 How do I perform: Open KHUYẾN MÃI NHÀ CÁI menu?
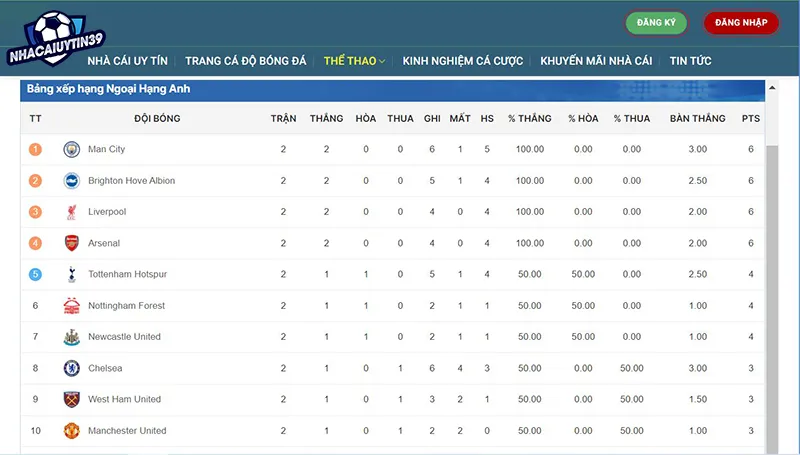[x=596, y=61]
